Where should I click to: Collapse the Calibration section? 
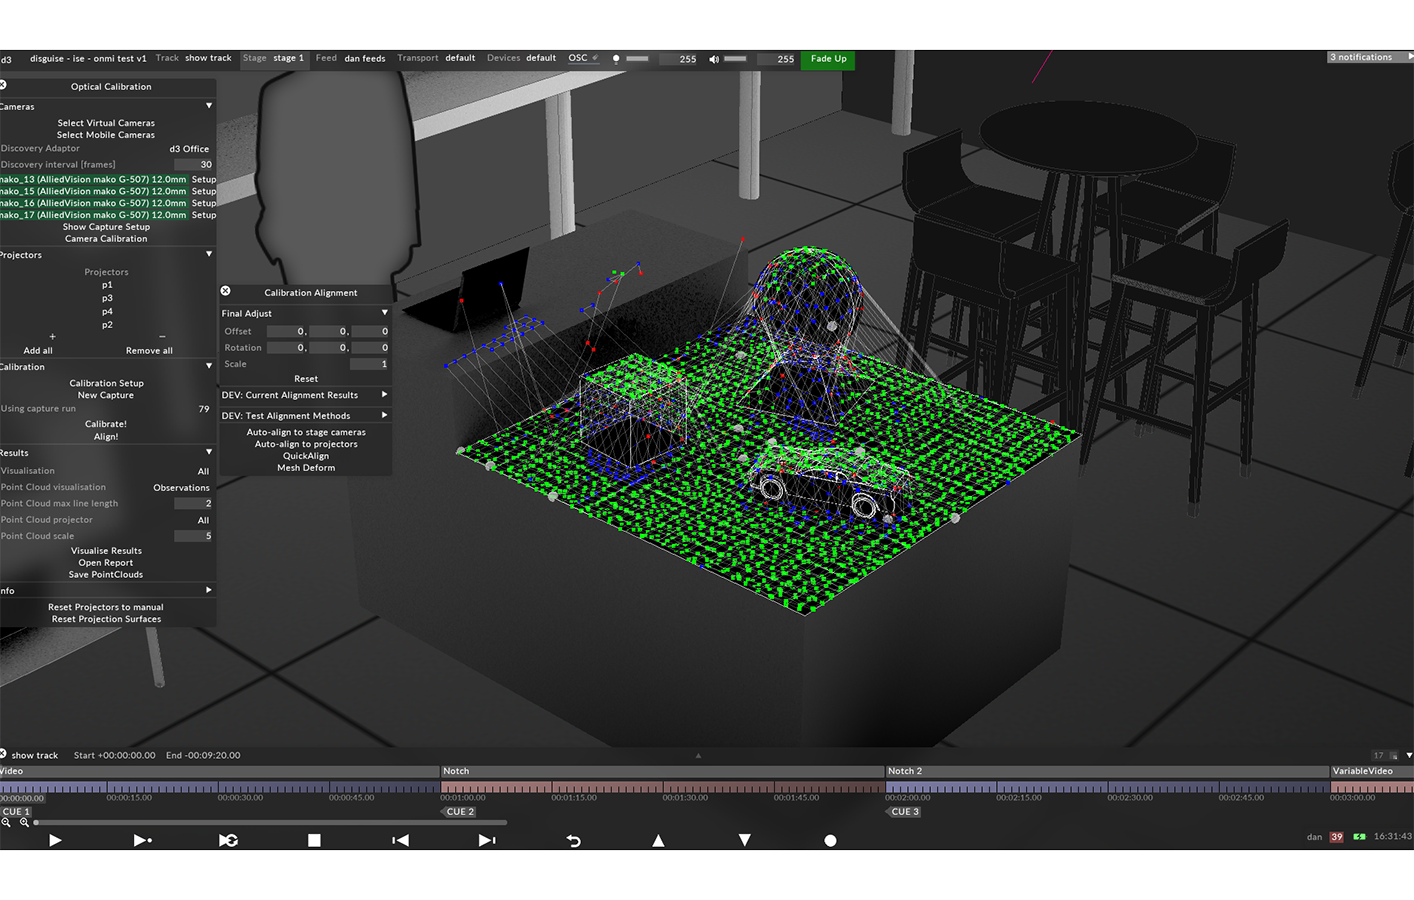click(209, 366)
